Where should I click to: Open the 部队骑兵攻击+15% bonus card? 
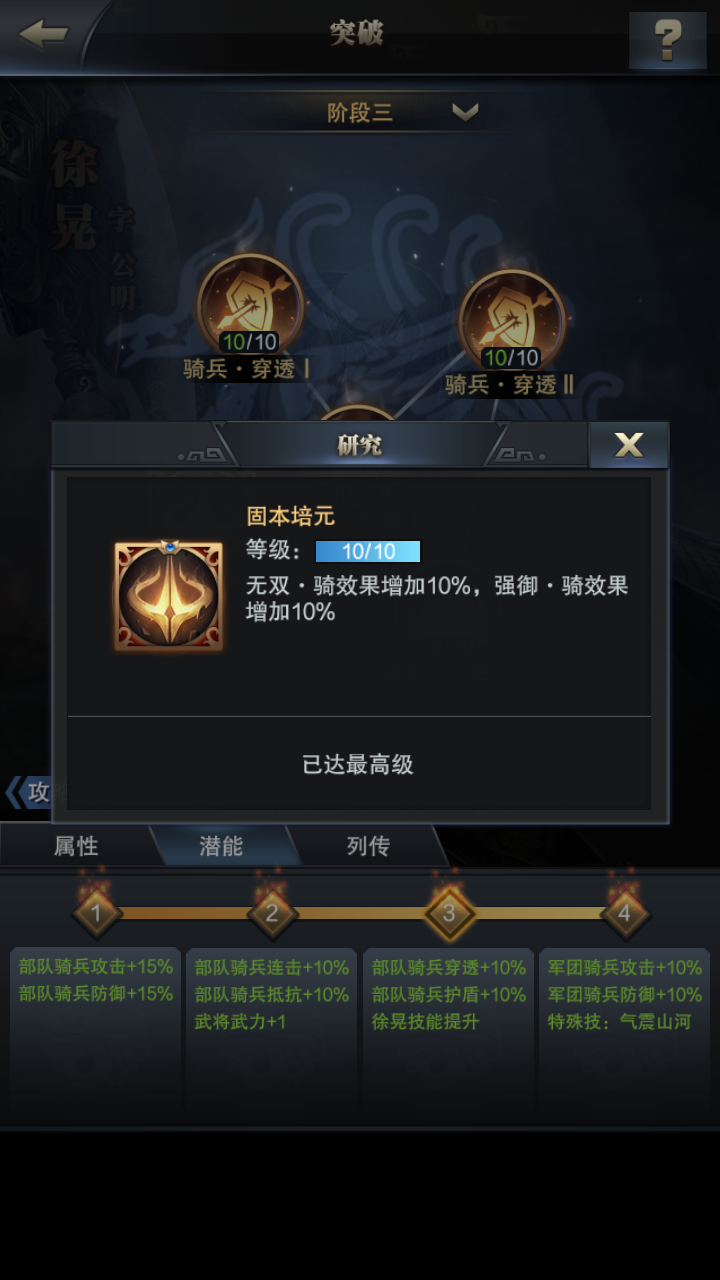[96, 1035]
